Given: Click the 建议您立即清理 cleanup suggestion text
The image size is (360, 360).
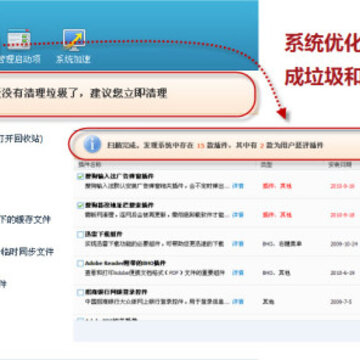Looking at the screenshot, I should click(x=128, y=93).
